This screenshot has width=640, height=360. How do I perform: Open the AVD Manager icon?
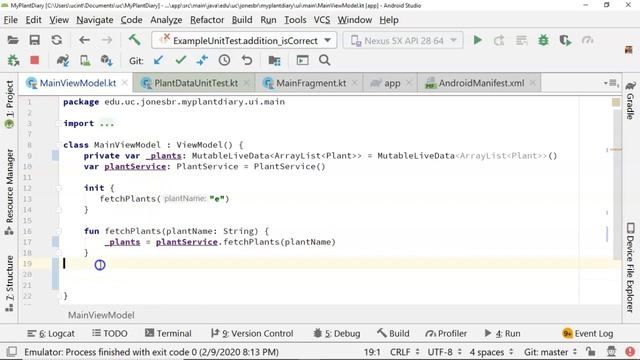[85, 60]
